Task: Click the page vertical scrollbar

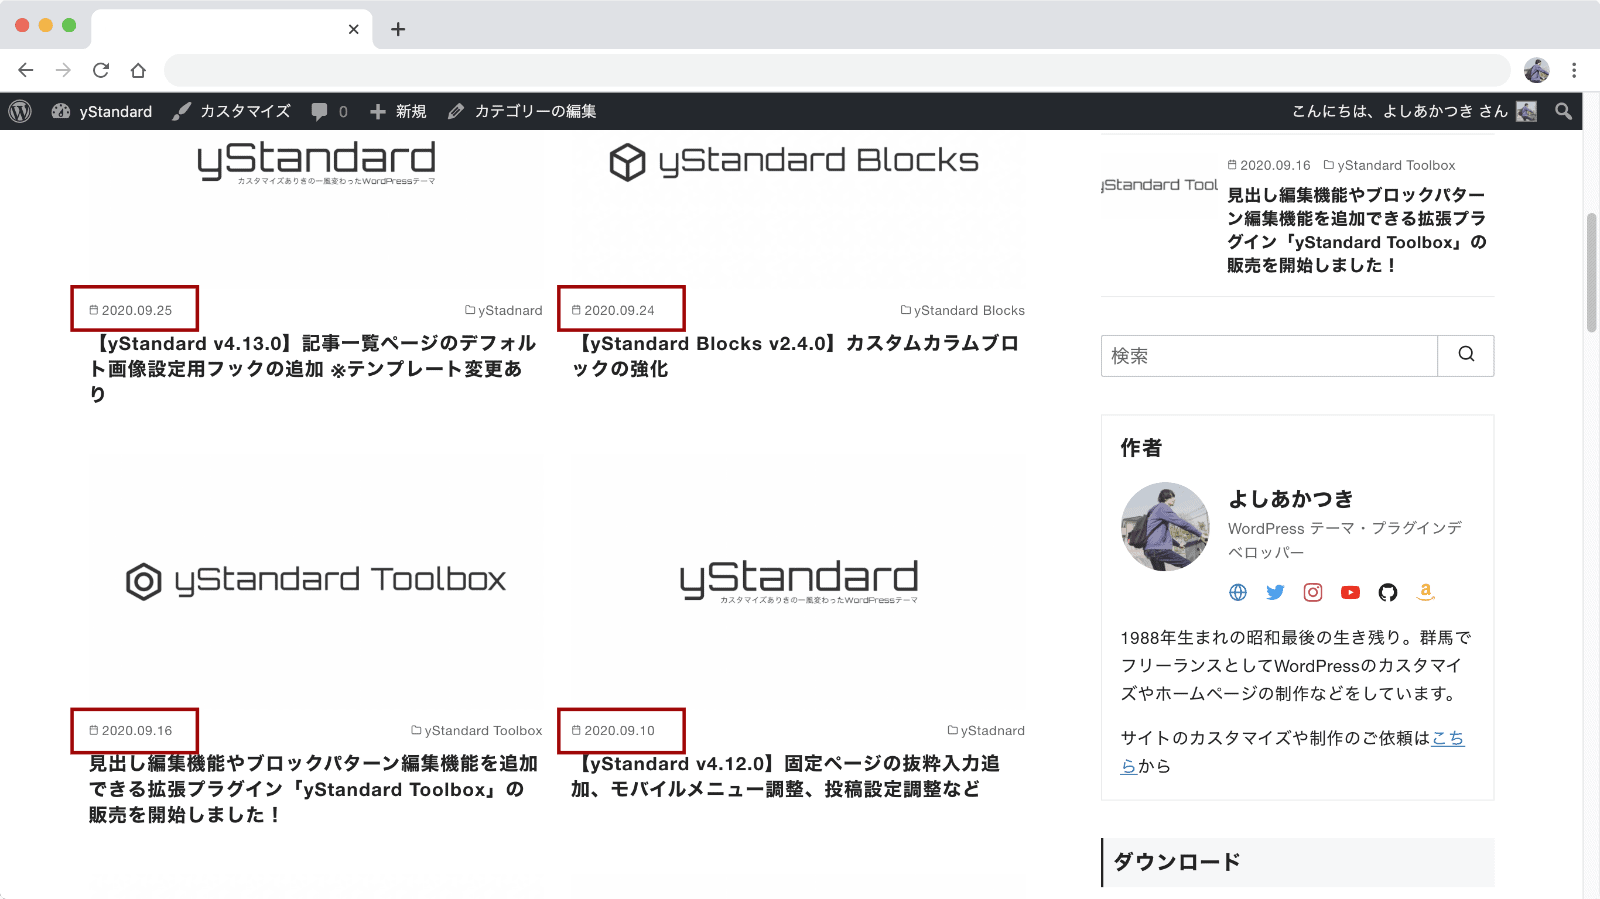Action: [1591, 272]
